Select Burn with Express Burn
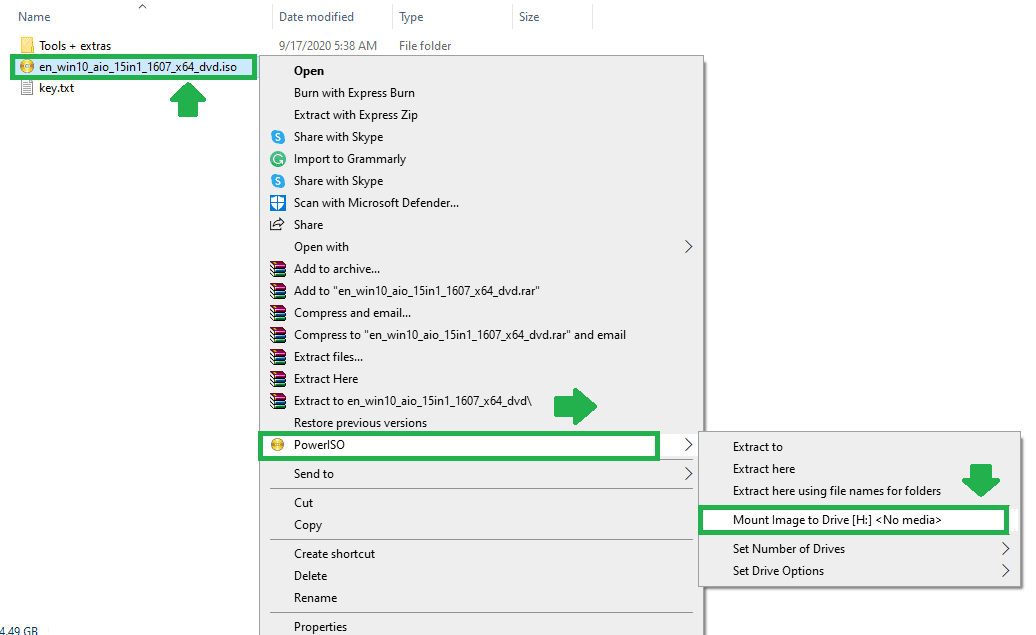This screenshot has width=1036, height=635. [354, 93]
